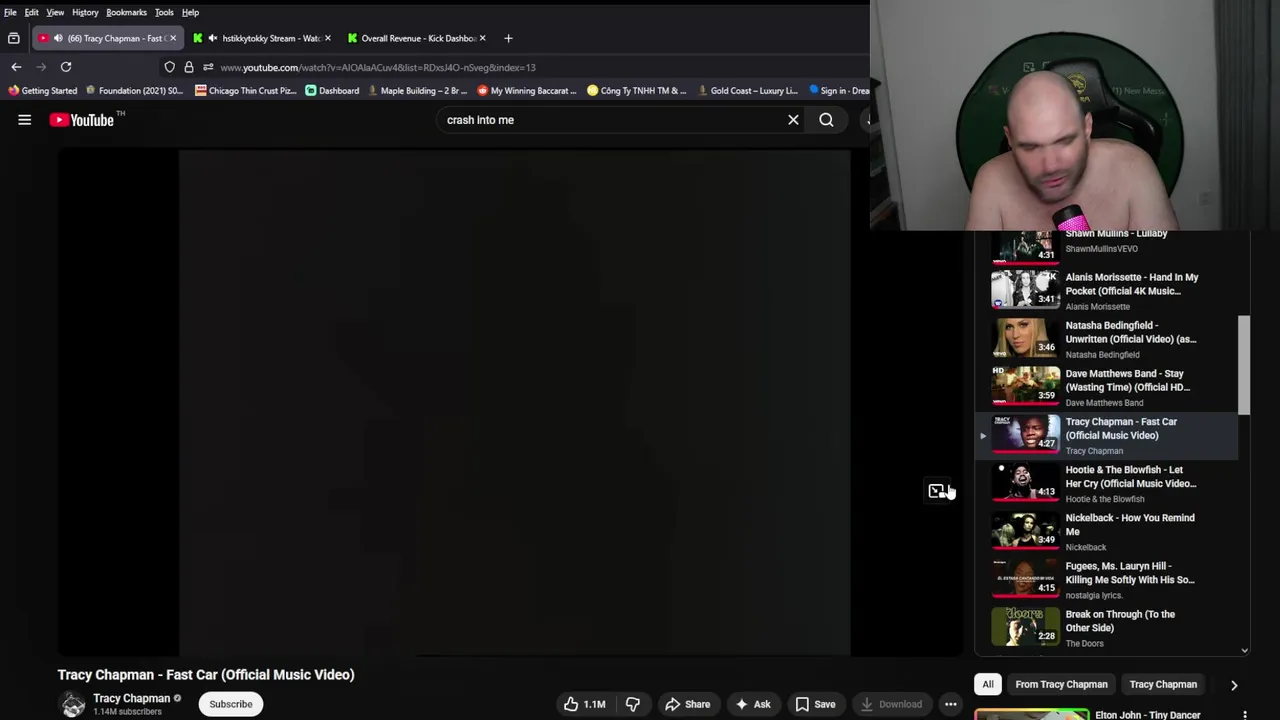Open the Công Ty TNHH TM bookmark
This screenshot has height=720, width=1280.
tap(636, 90)
